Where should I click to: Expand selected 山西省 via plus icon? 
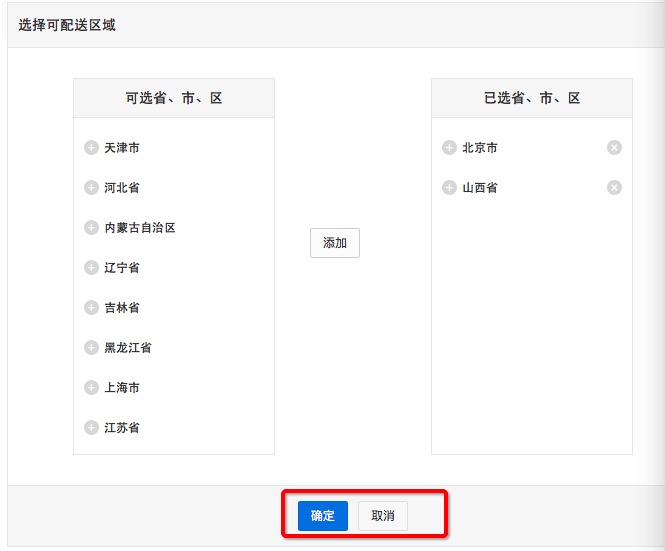[449, 187]
